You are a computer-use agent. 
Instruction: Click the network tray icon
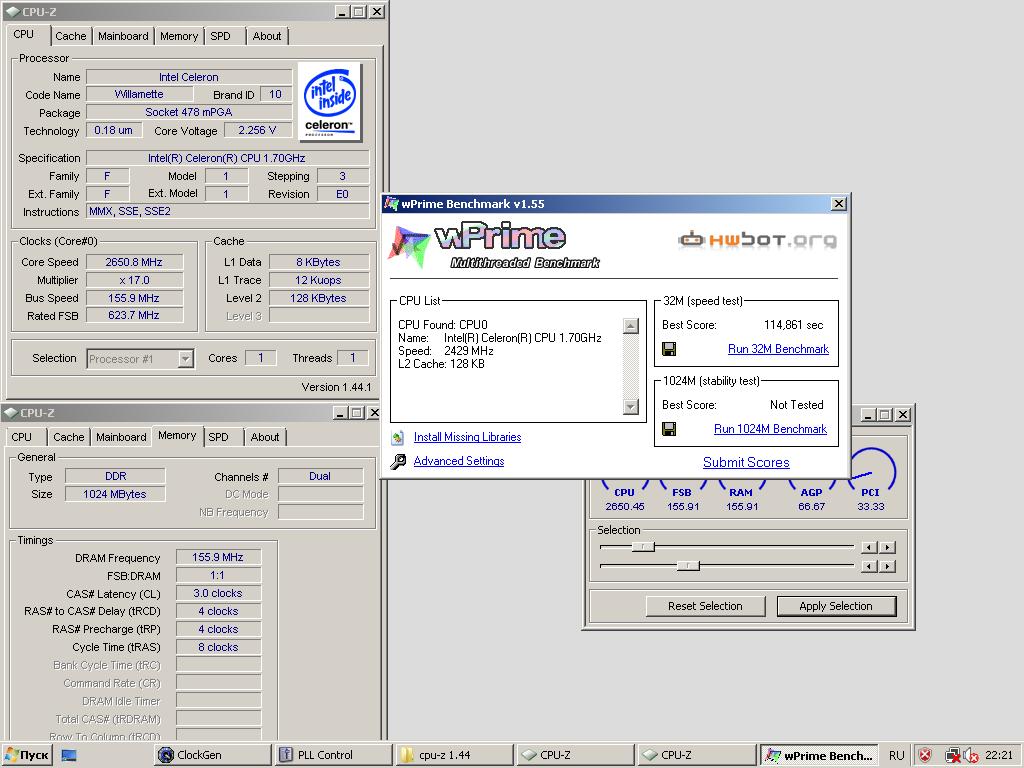tap(952, 756)
